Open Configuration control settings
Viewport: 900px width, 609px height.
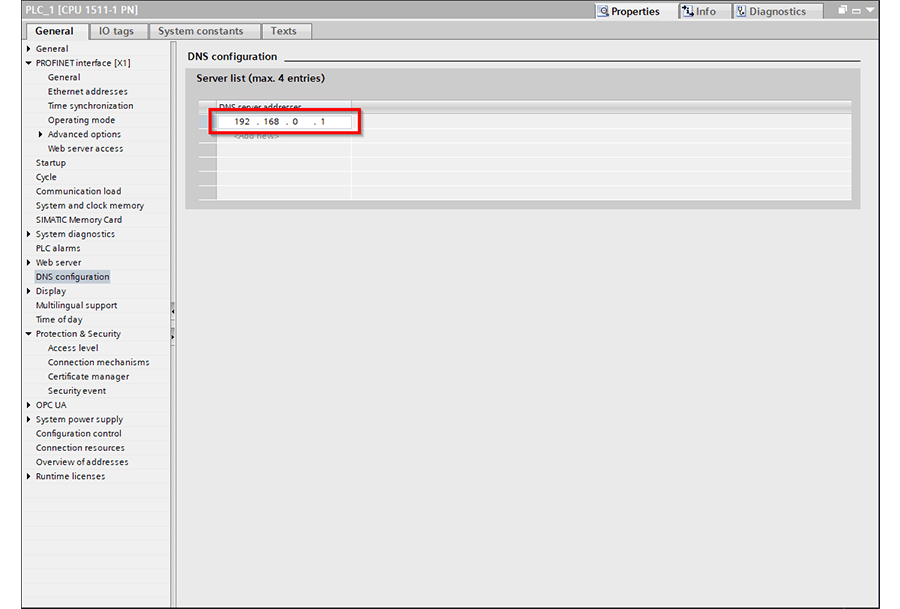pos(79,434)
